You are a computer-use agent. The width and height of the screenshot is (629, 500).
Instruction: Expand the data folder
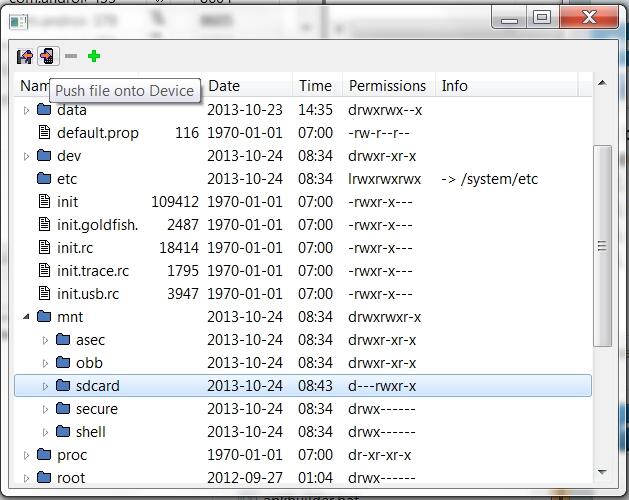(26, 110)
